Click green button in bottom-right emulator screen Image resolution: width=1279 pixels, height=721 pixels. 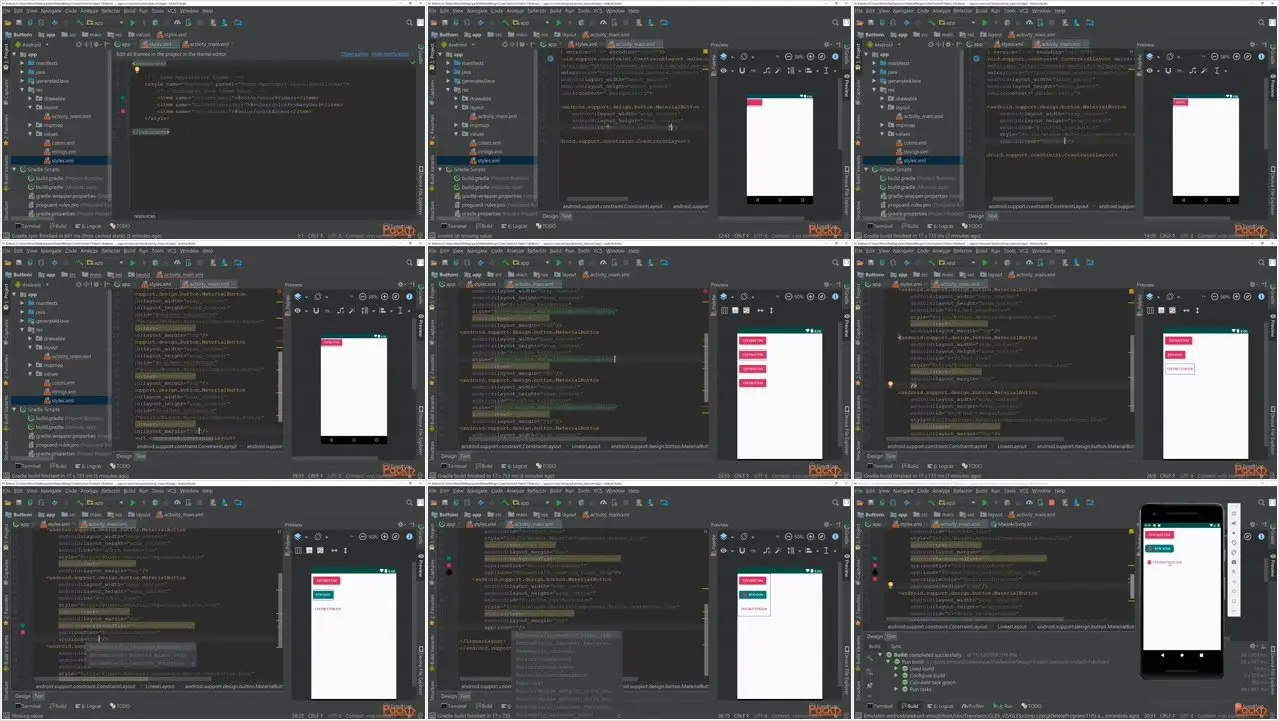[1158, 548]
